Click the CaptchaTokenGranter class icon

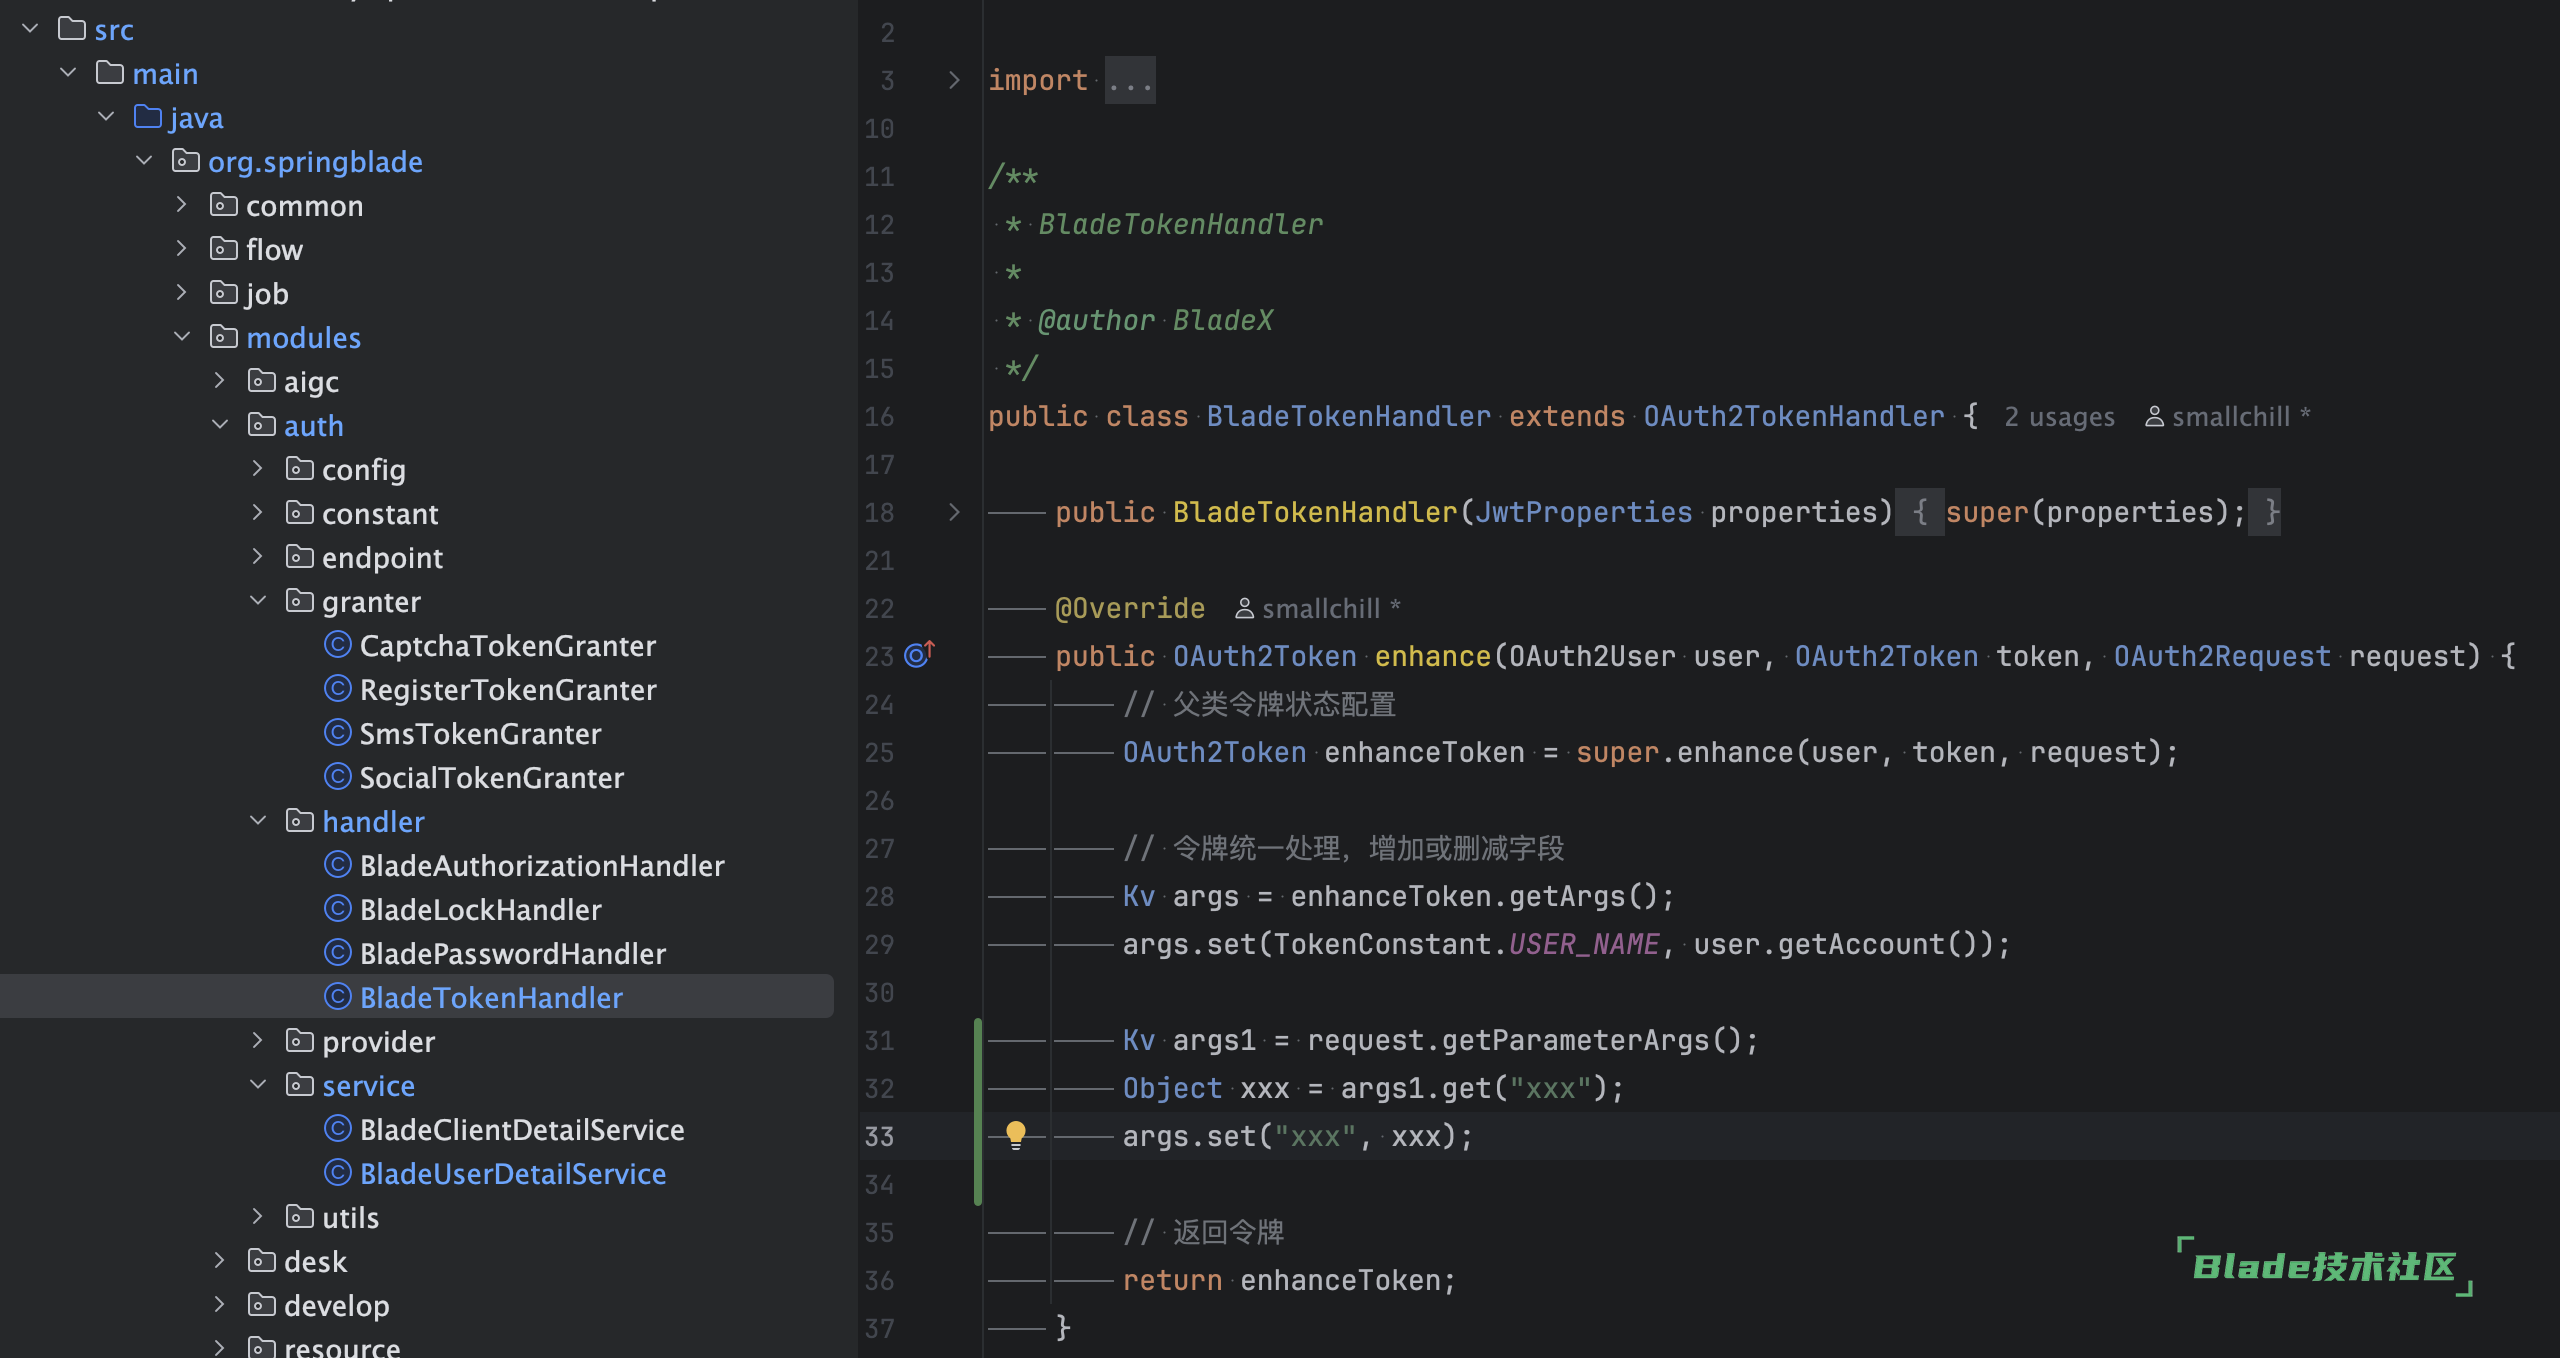(x=338, y=645)
